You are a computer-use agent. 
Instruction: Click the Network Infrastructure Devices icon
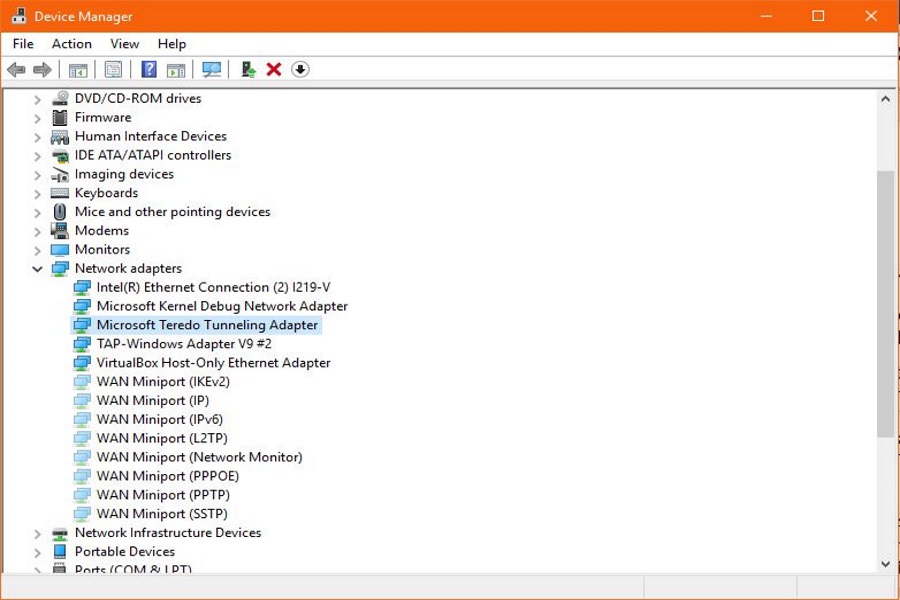point(60,533)
